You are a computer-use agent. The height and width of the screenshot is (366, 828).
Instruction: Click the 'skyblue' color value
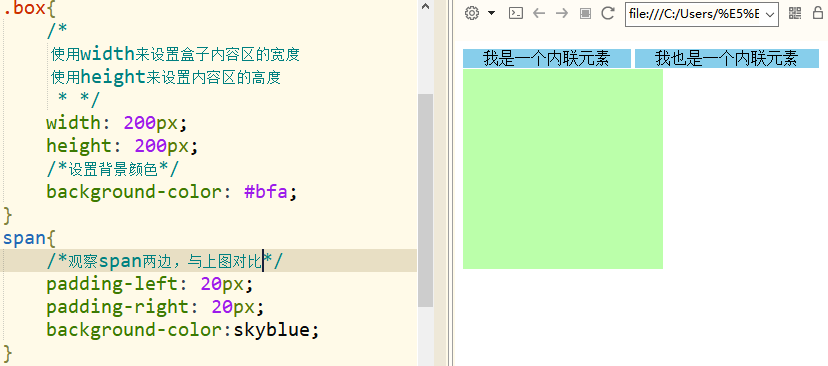click(271, 330)
